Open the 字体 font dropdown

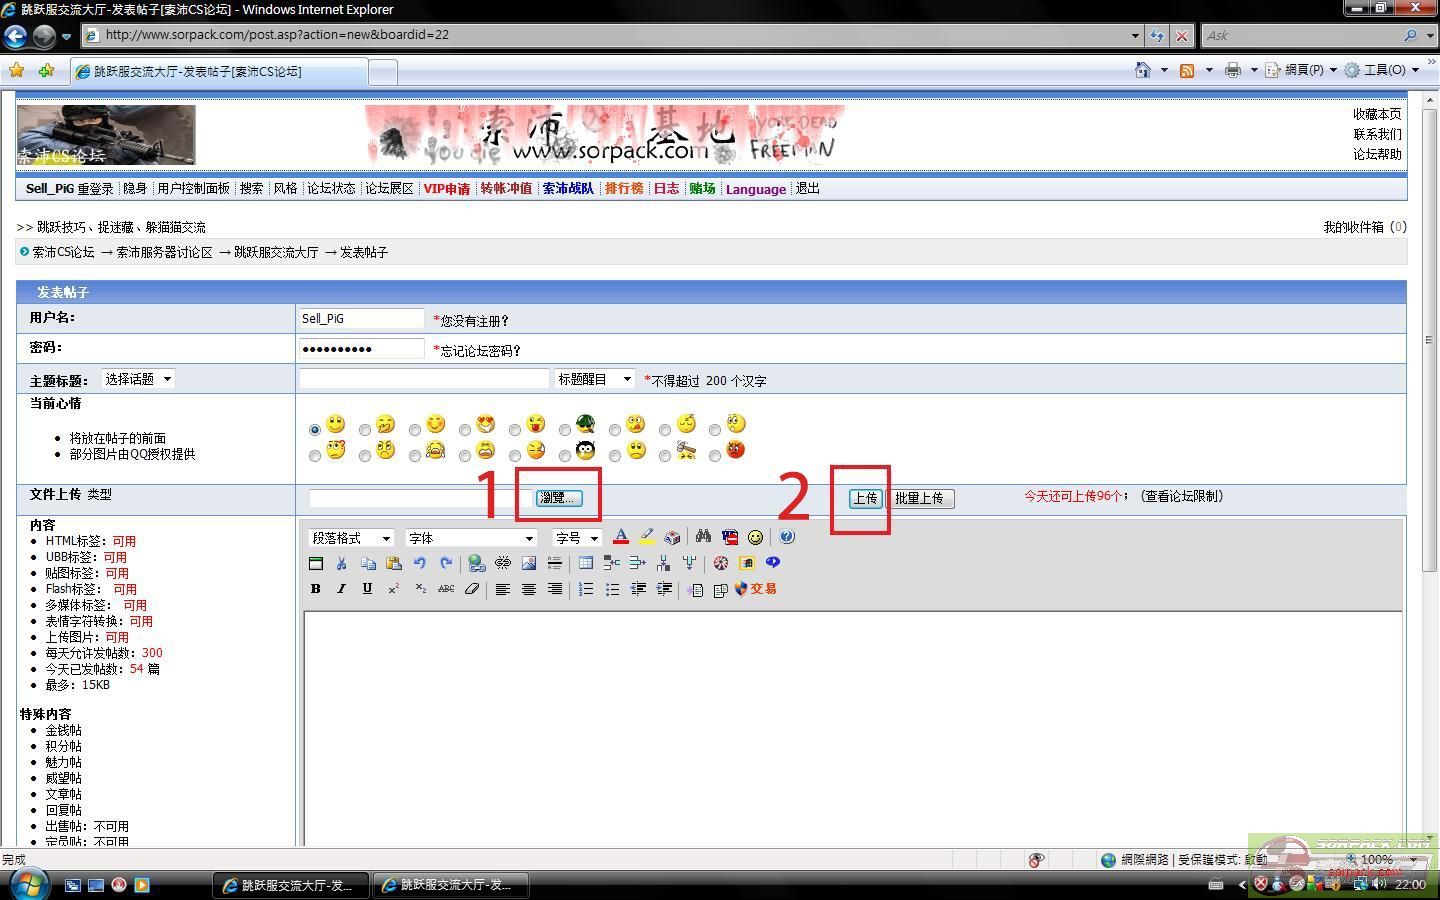coord(469,537)
